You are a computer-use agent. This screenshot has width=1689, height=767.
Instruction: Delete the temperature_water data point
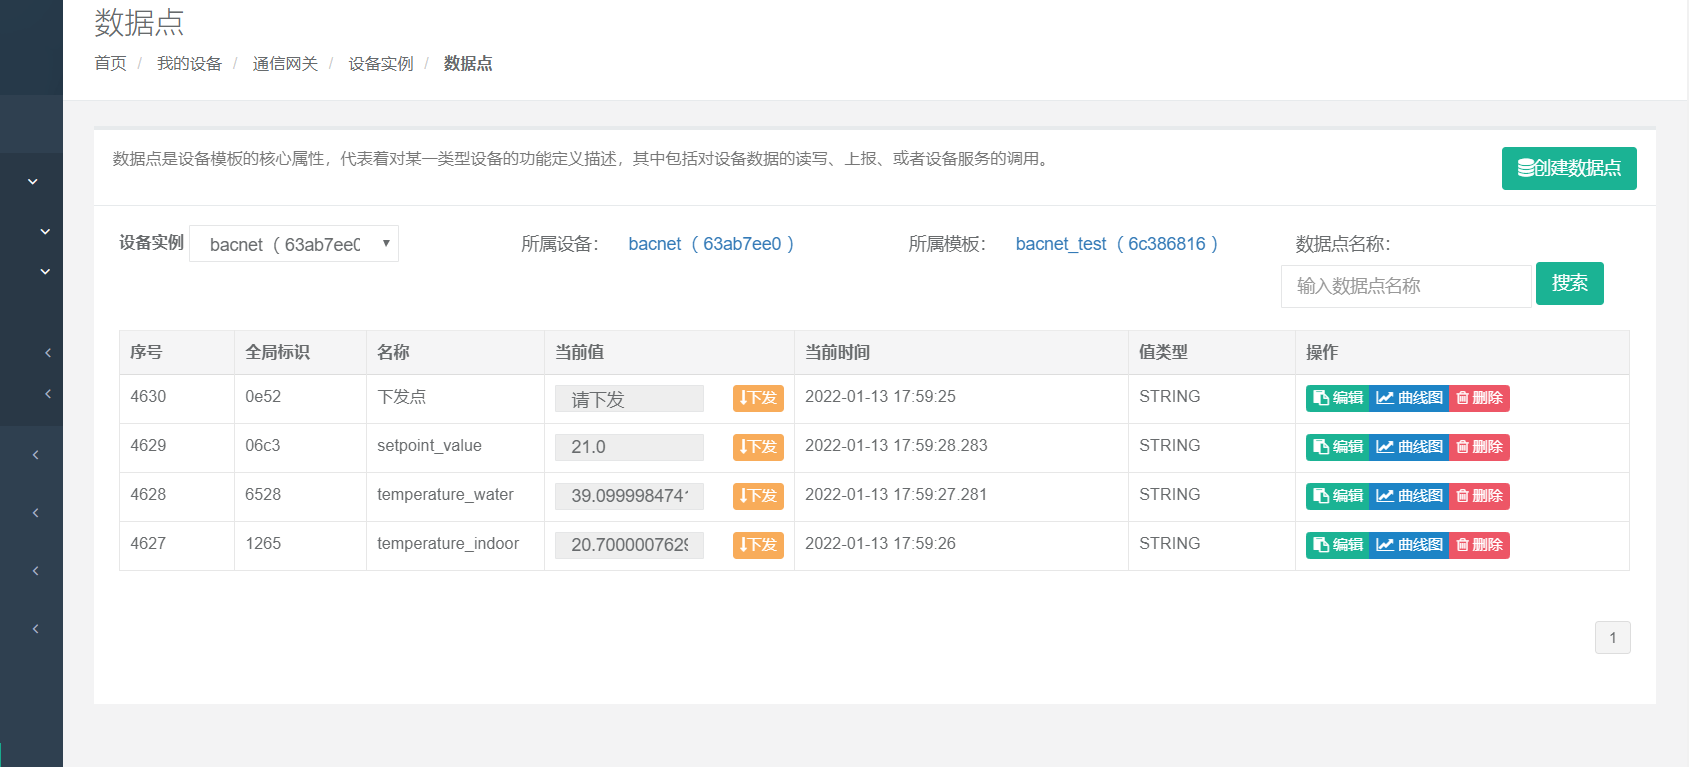pos(1479,496)
